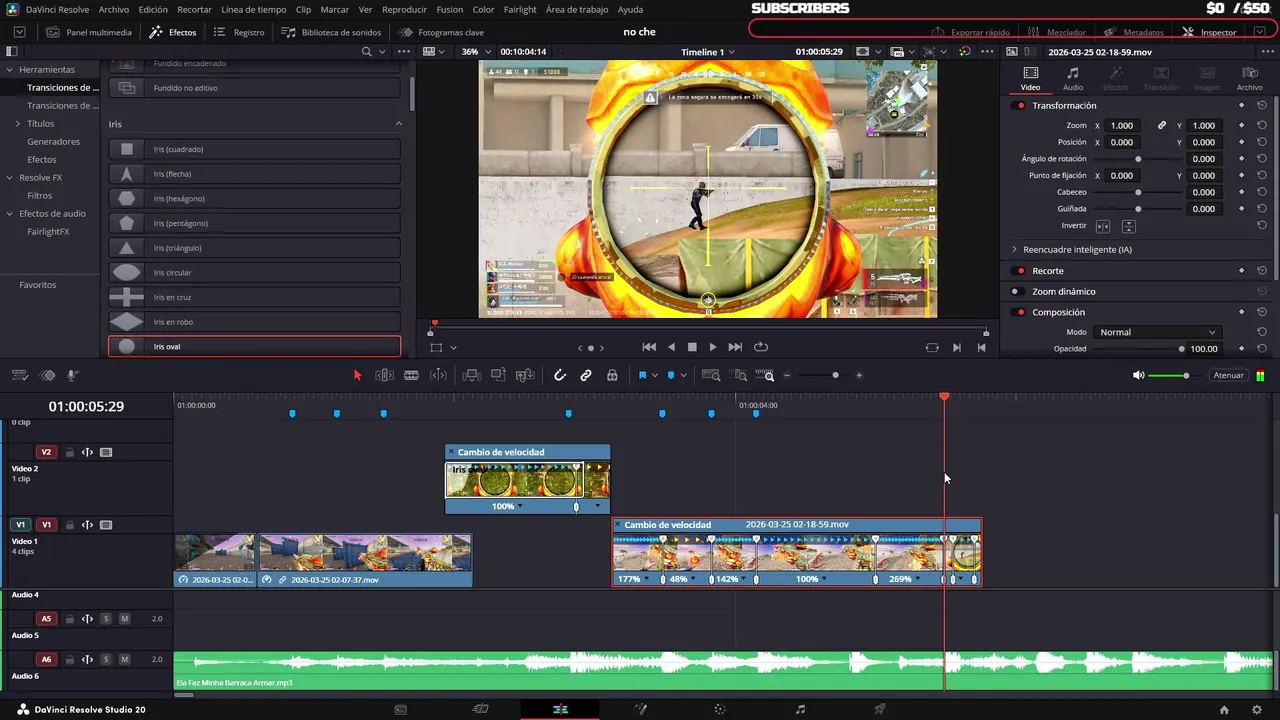This screenshot has height=720, width=1280.
Task: Add keyframe for Transformación
Action: tap(1242, 105)
